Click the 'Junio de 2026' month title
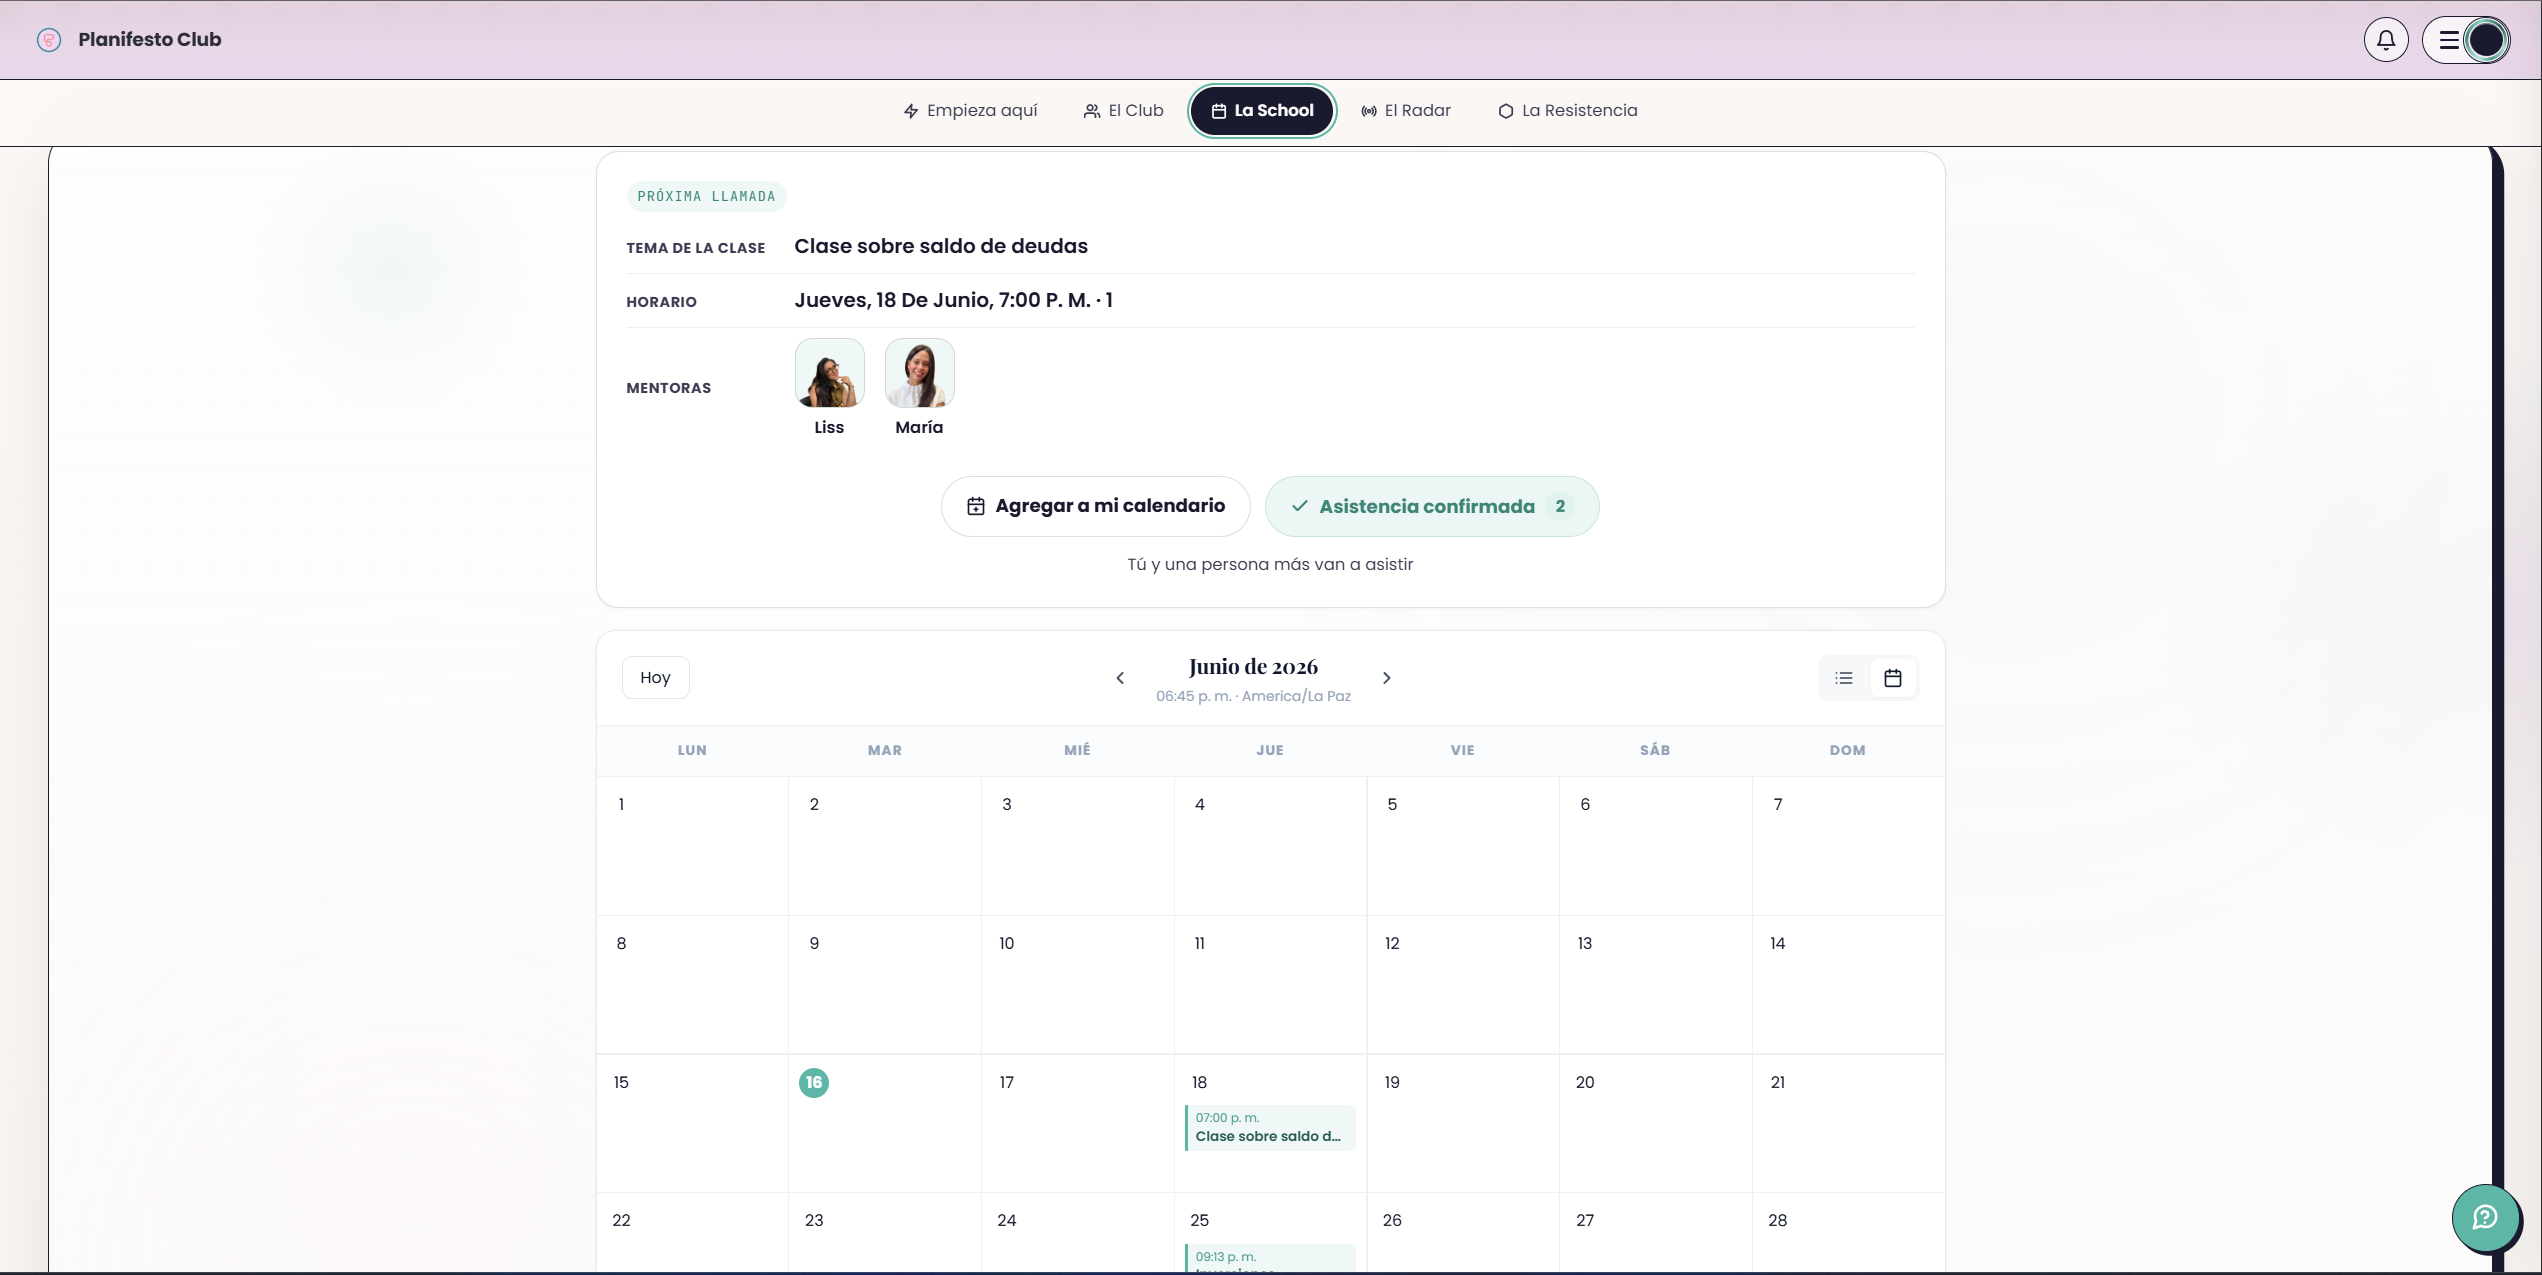Screen dimensions: 2542x1275 pyautogui.click(x=1253, y=667)
